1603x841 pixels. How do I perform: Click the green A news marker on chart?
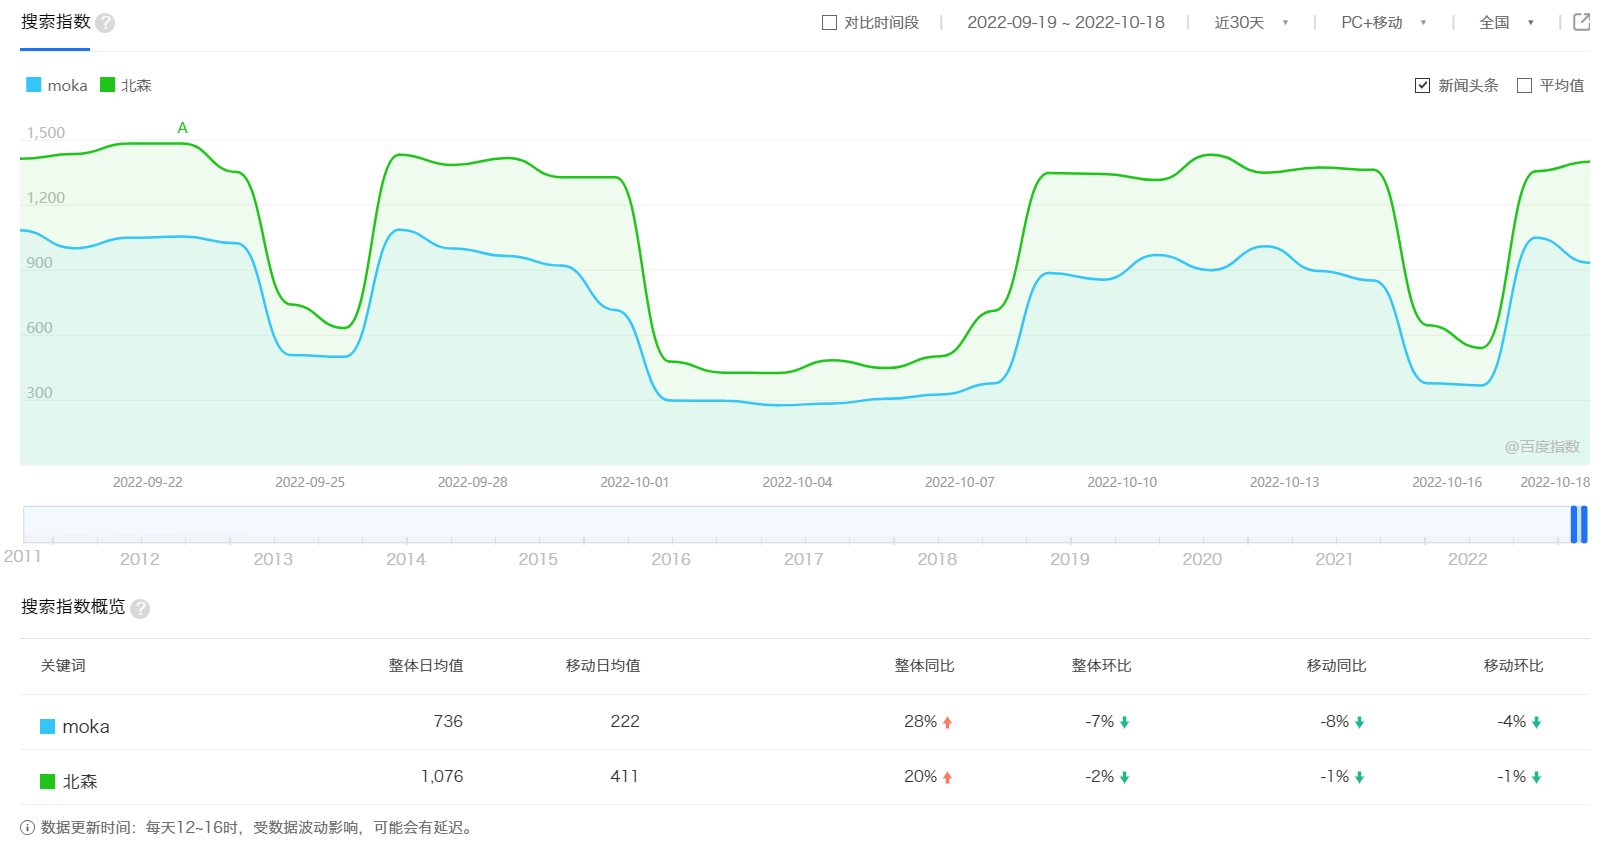pos(182,128)
